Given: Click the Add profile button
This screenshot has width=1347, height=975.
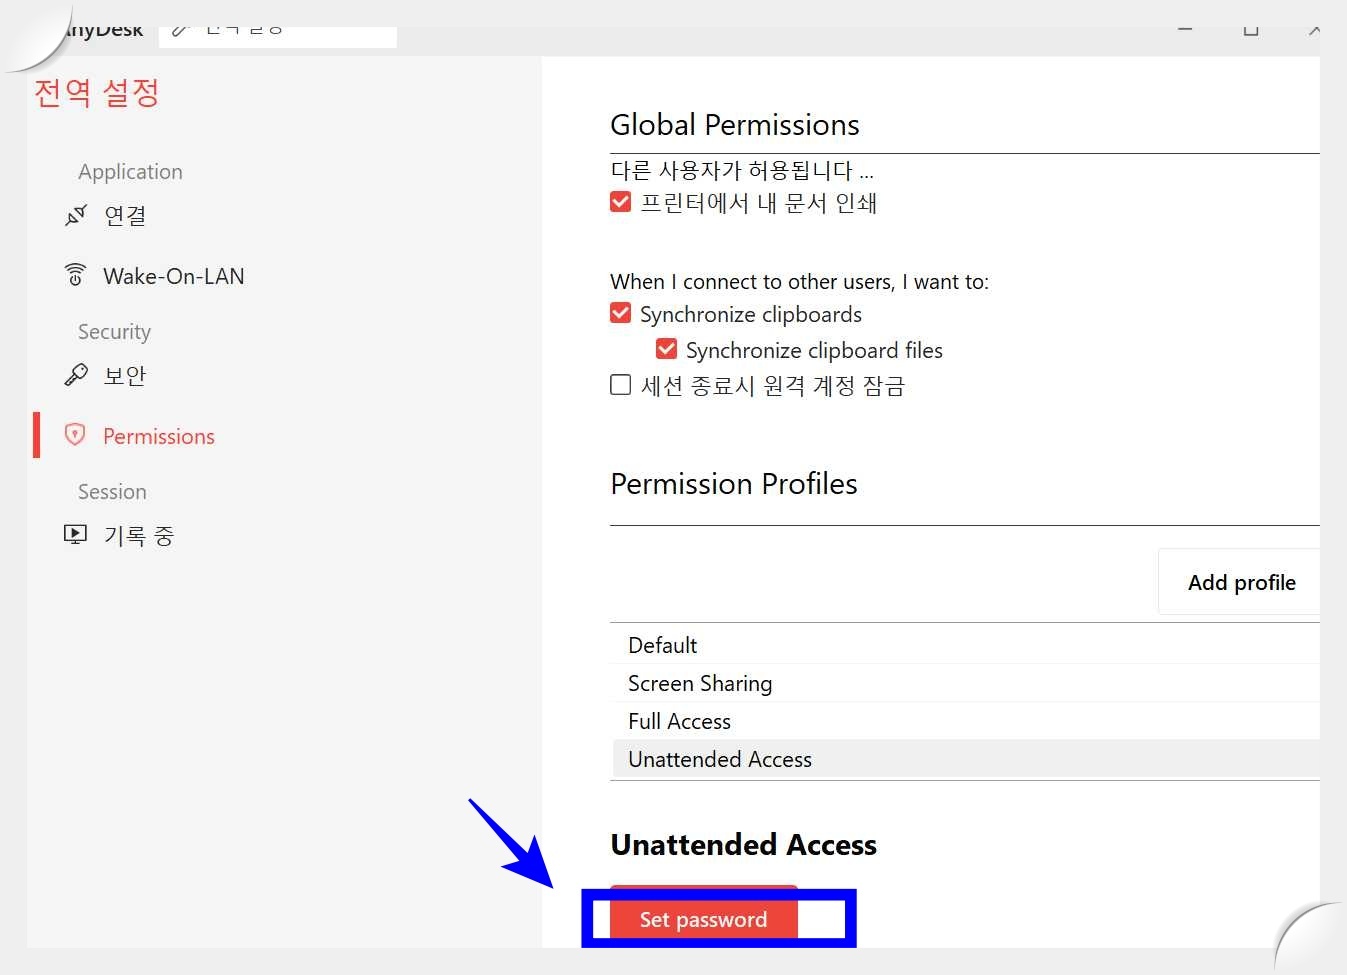Looking at the screenshot, I should [1241, 582].
